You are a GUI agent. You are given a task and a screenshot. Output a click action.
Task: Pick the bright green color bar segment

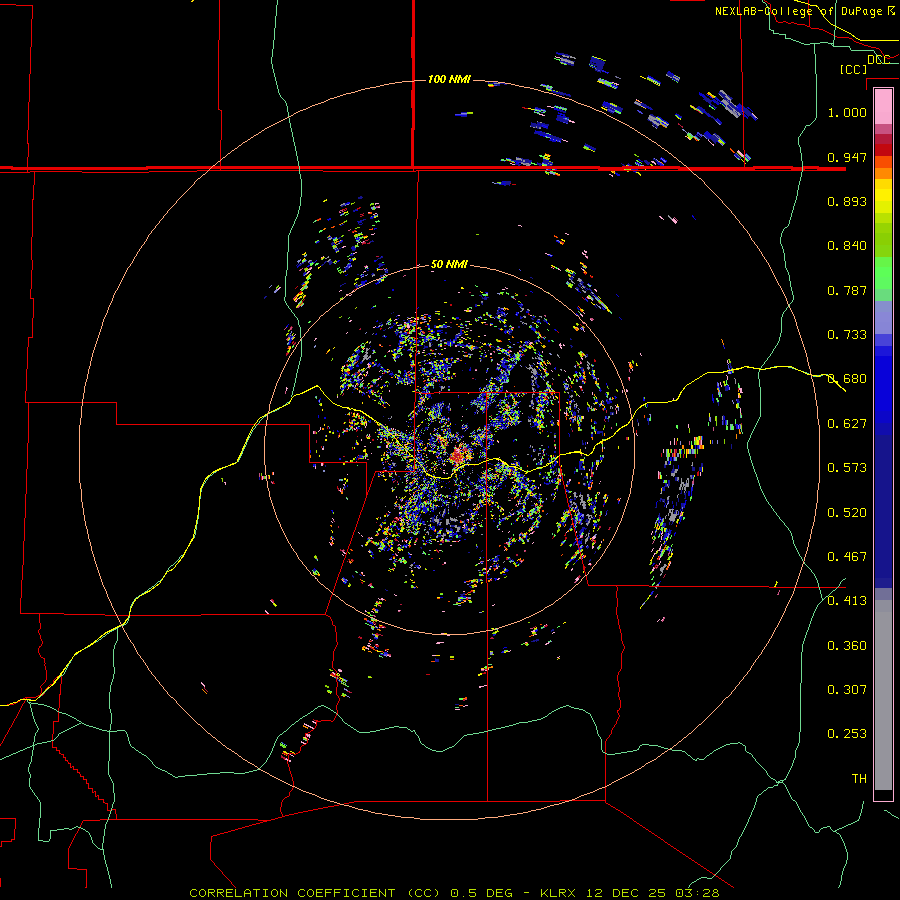tap(883, 273)
